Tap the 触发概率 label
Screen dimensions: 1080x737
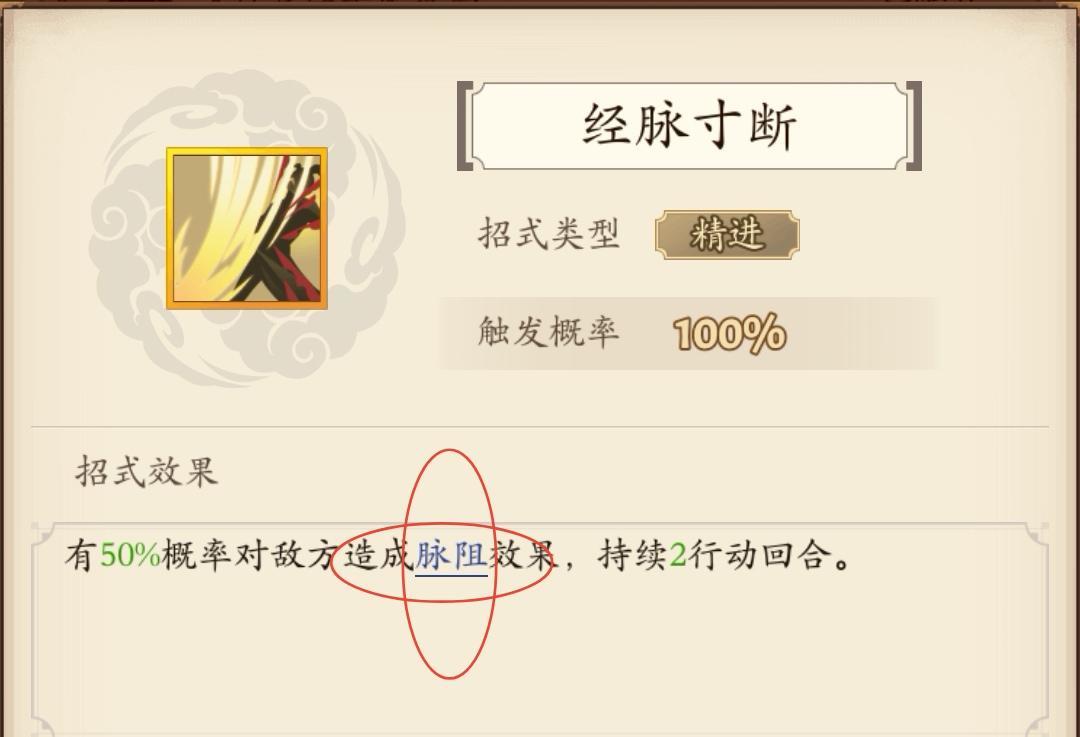(549, 332)
